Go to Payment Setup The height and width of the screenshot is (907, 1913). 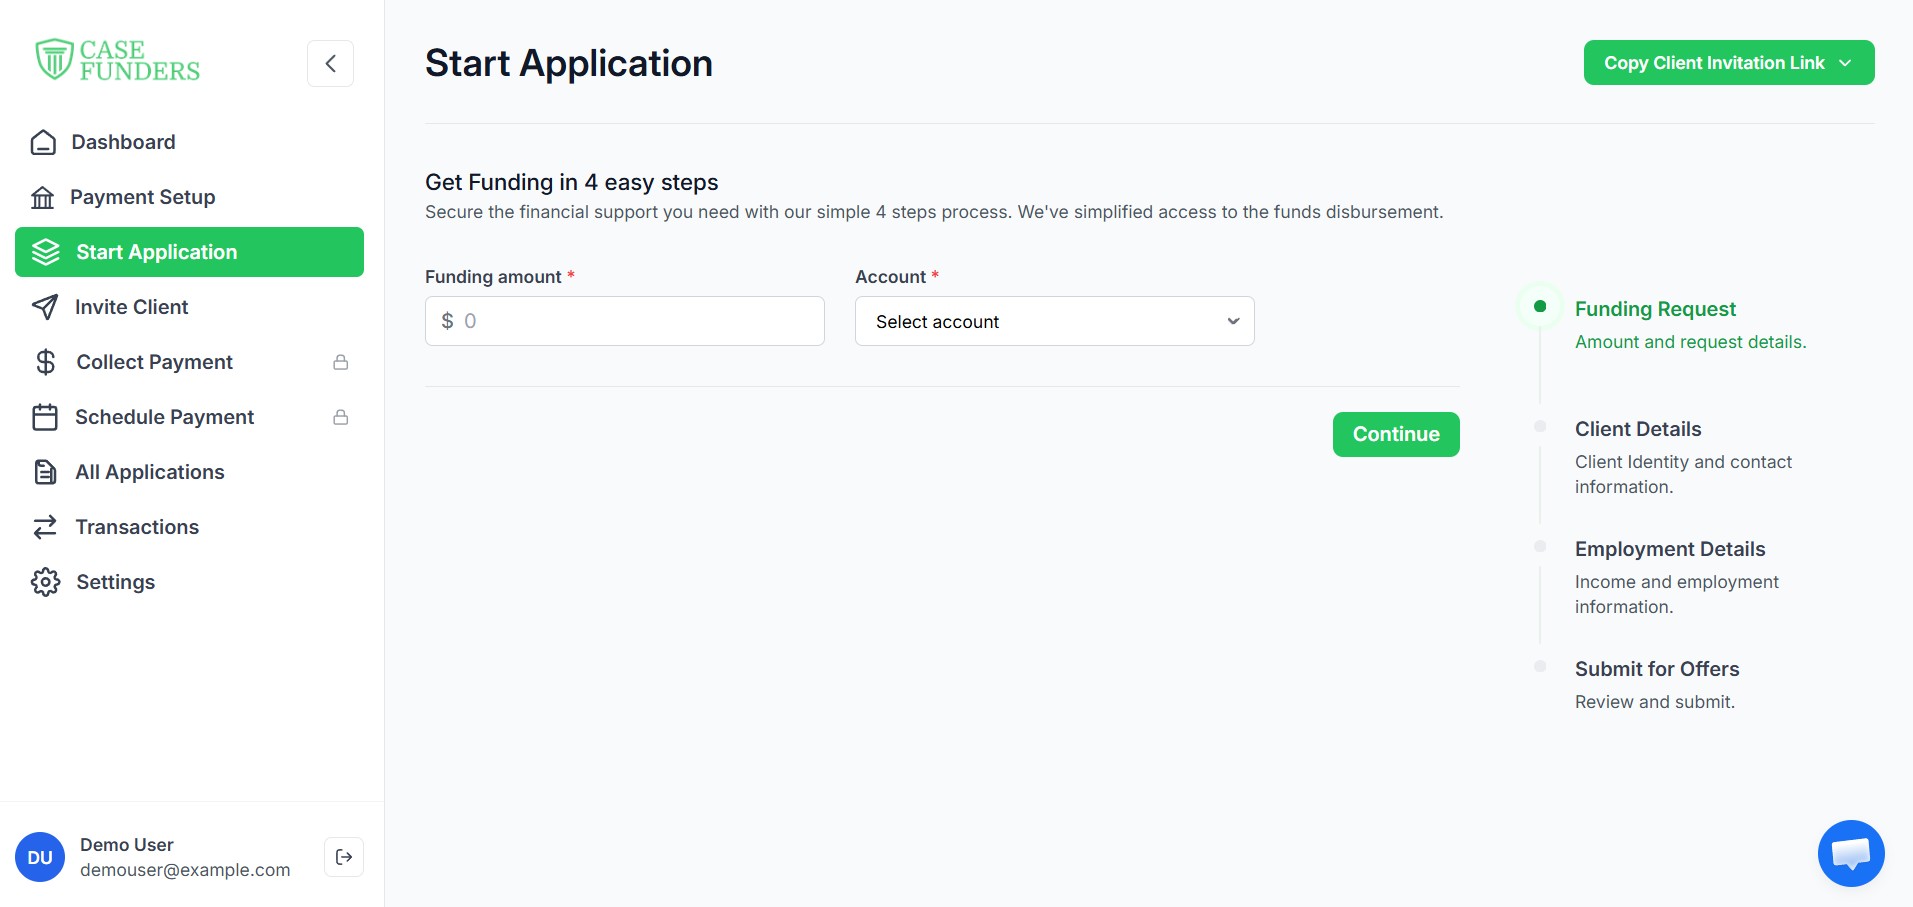pyautogui.click(x=190, y=197)
